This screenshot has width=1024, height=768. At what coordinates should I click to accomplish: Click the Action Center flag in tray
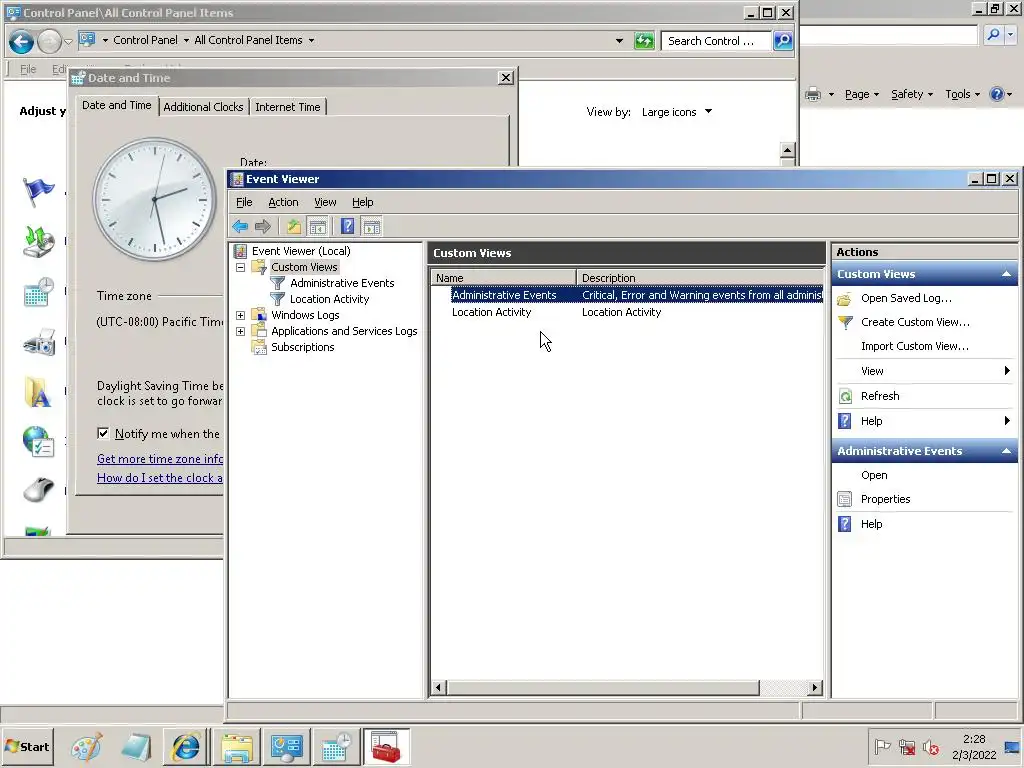pyautogui.click(x=882, y=746)
